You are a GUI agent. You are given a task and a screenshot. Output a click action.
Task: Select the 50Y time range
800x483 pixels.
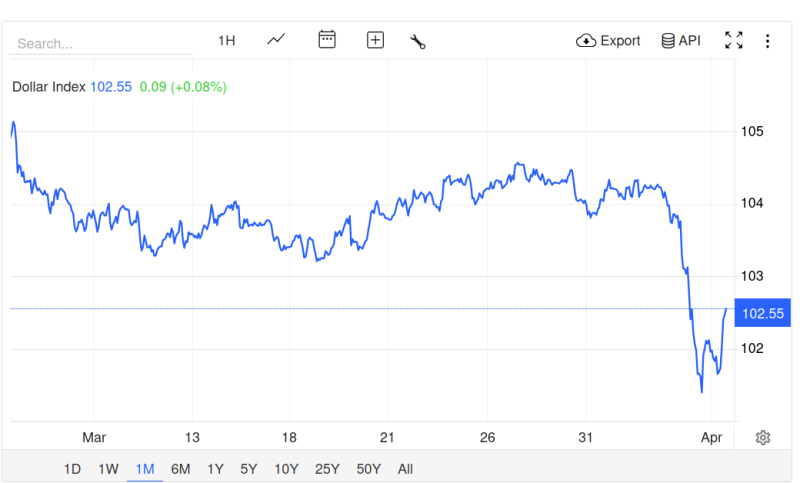368,469
